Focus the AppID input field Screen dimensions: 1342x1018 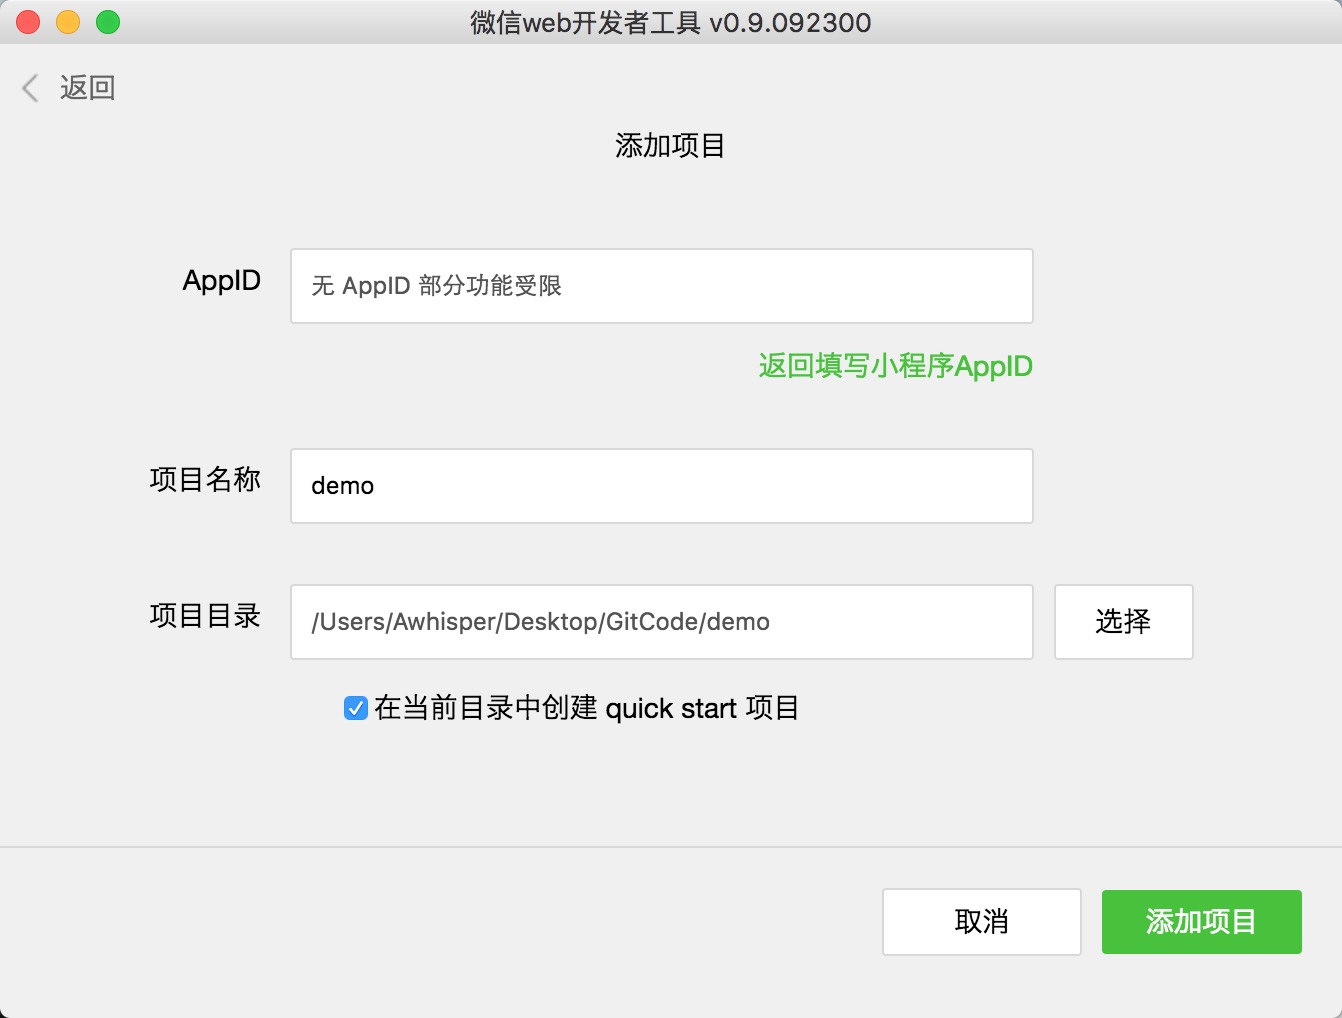[661, 286]
